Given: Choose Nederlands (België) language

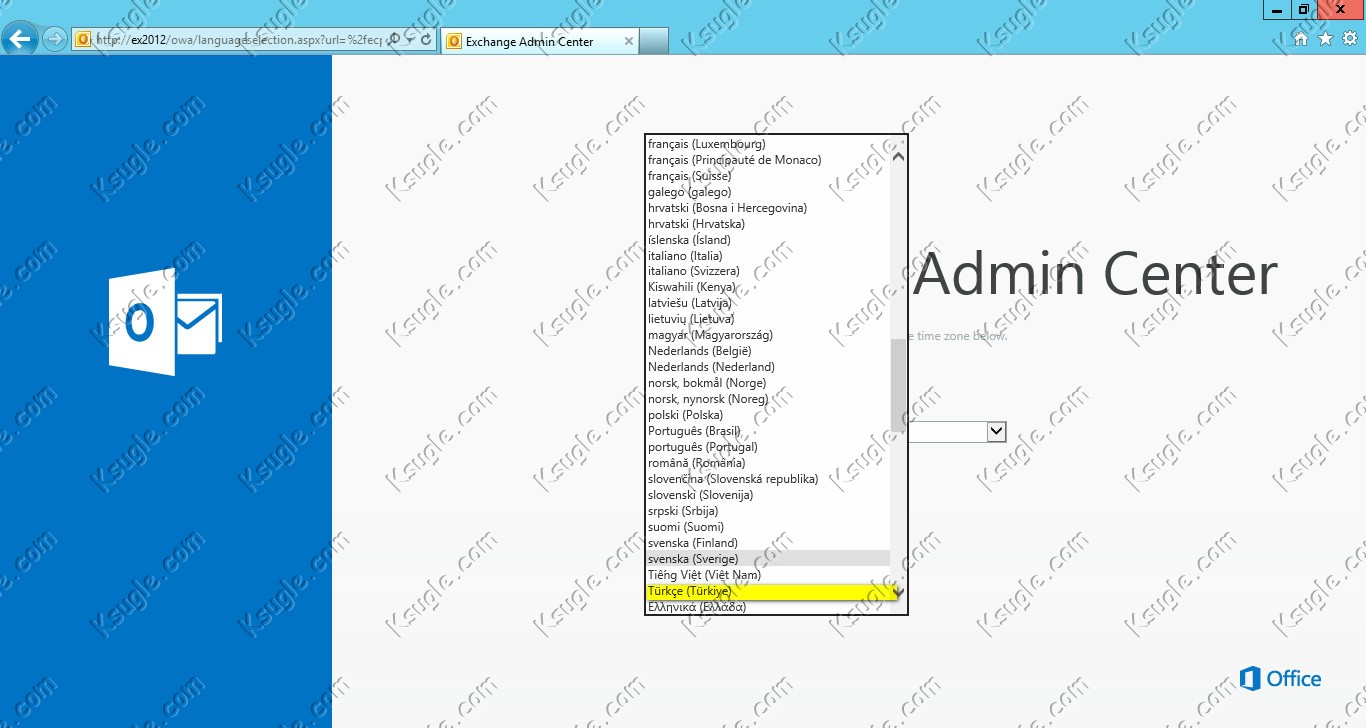Looking at the screenshot, I should 768,351.
